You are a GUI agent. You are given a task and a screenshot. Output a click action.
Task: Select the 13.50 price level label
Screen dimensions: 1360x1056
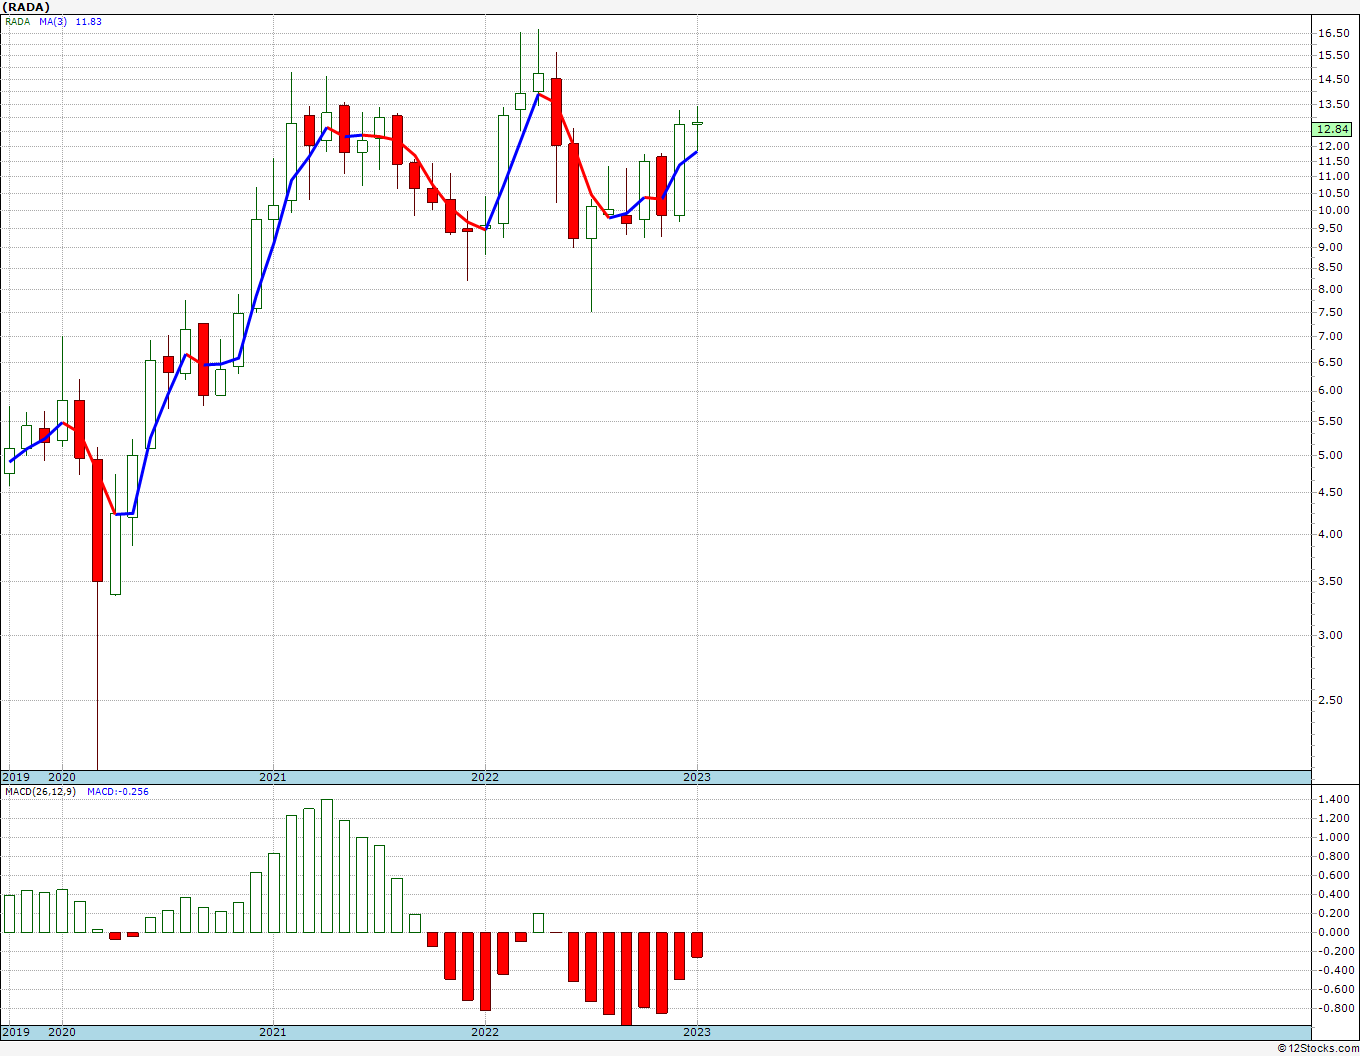coord(1333,104)
